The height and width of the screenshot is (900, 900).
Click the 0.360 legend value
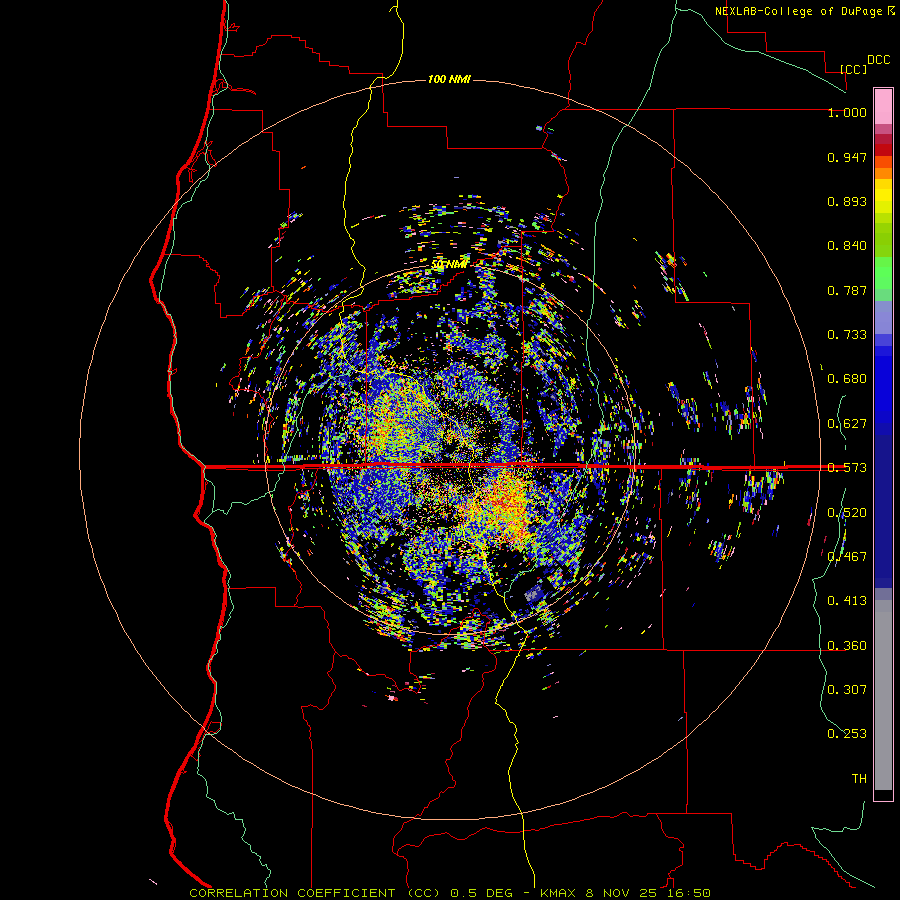847,646
